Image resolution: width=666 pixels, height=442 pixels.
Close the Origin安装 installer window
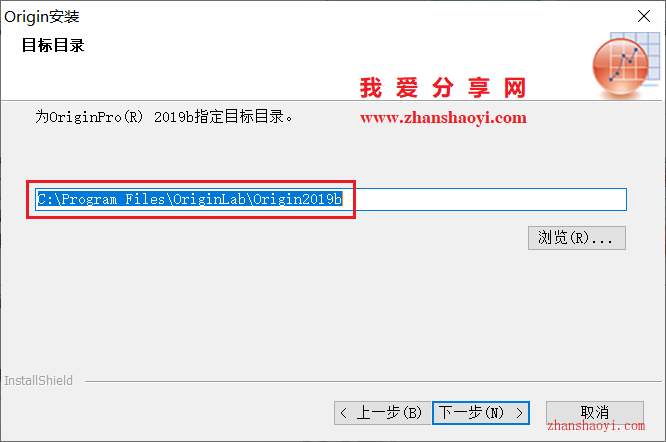coord(644,17)
